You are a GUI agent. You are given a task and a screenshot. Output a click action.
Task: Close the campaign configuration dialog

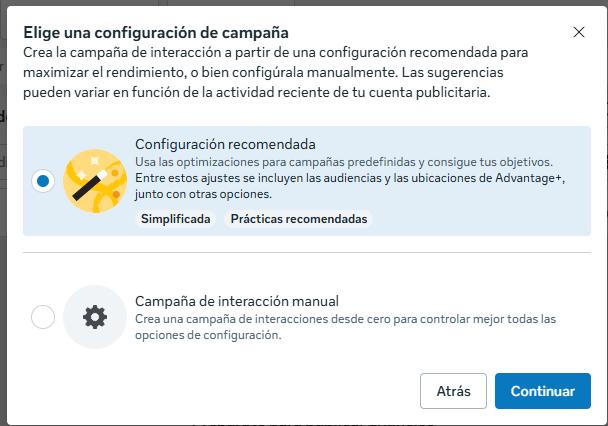(x=579, y=32)
